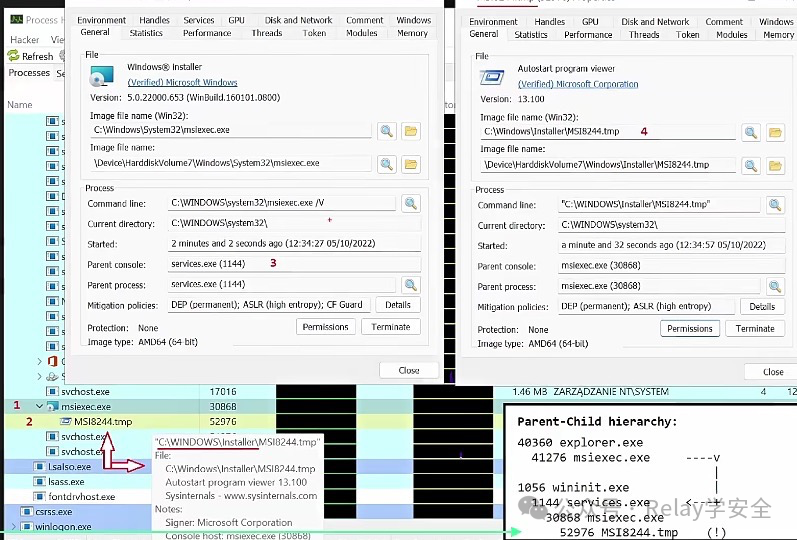The image size is (797, 540).
Task: Terminate the msiexec.exe process
Action: 390,327
